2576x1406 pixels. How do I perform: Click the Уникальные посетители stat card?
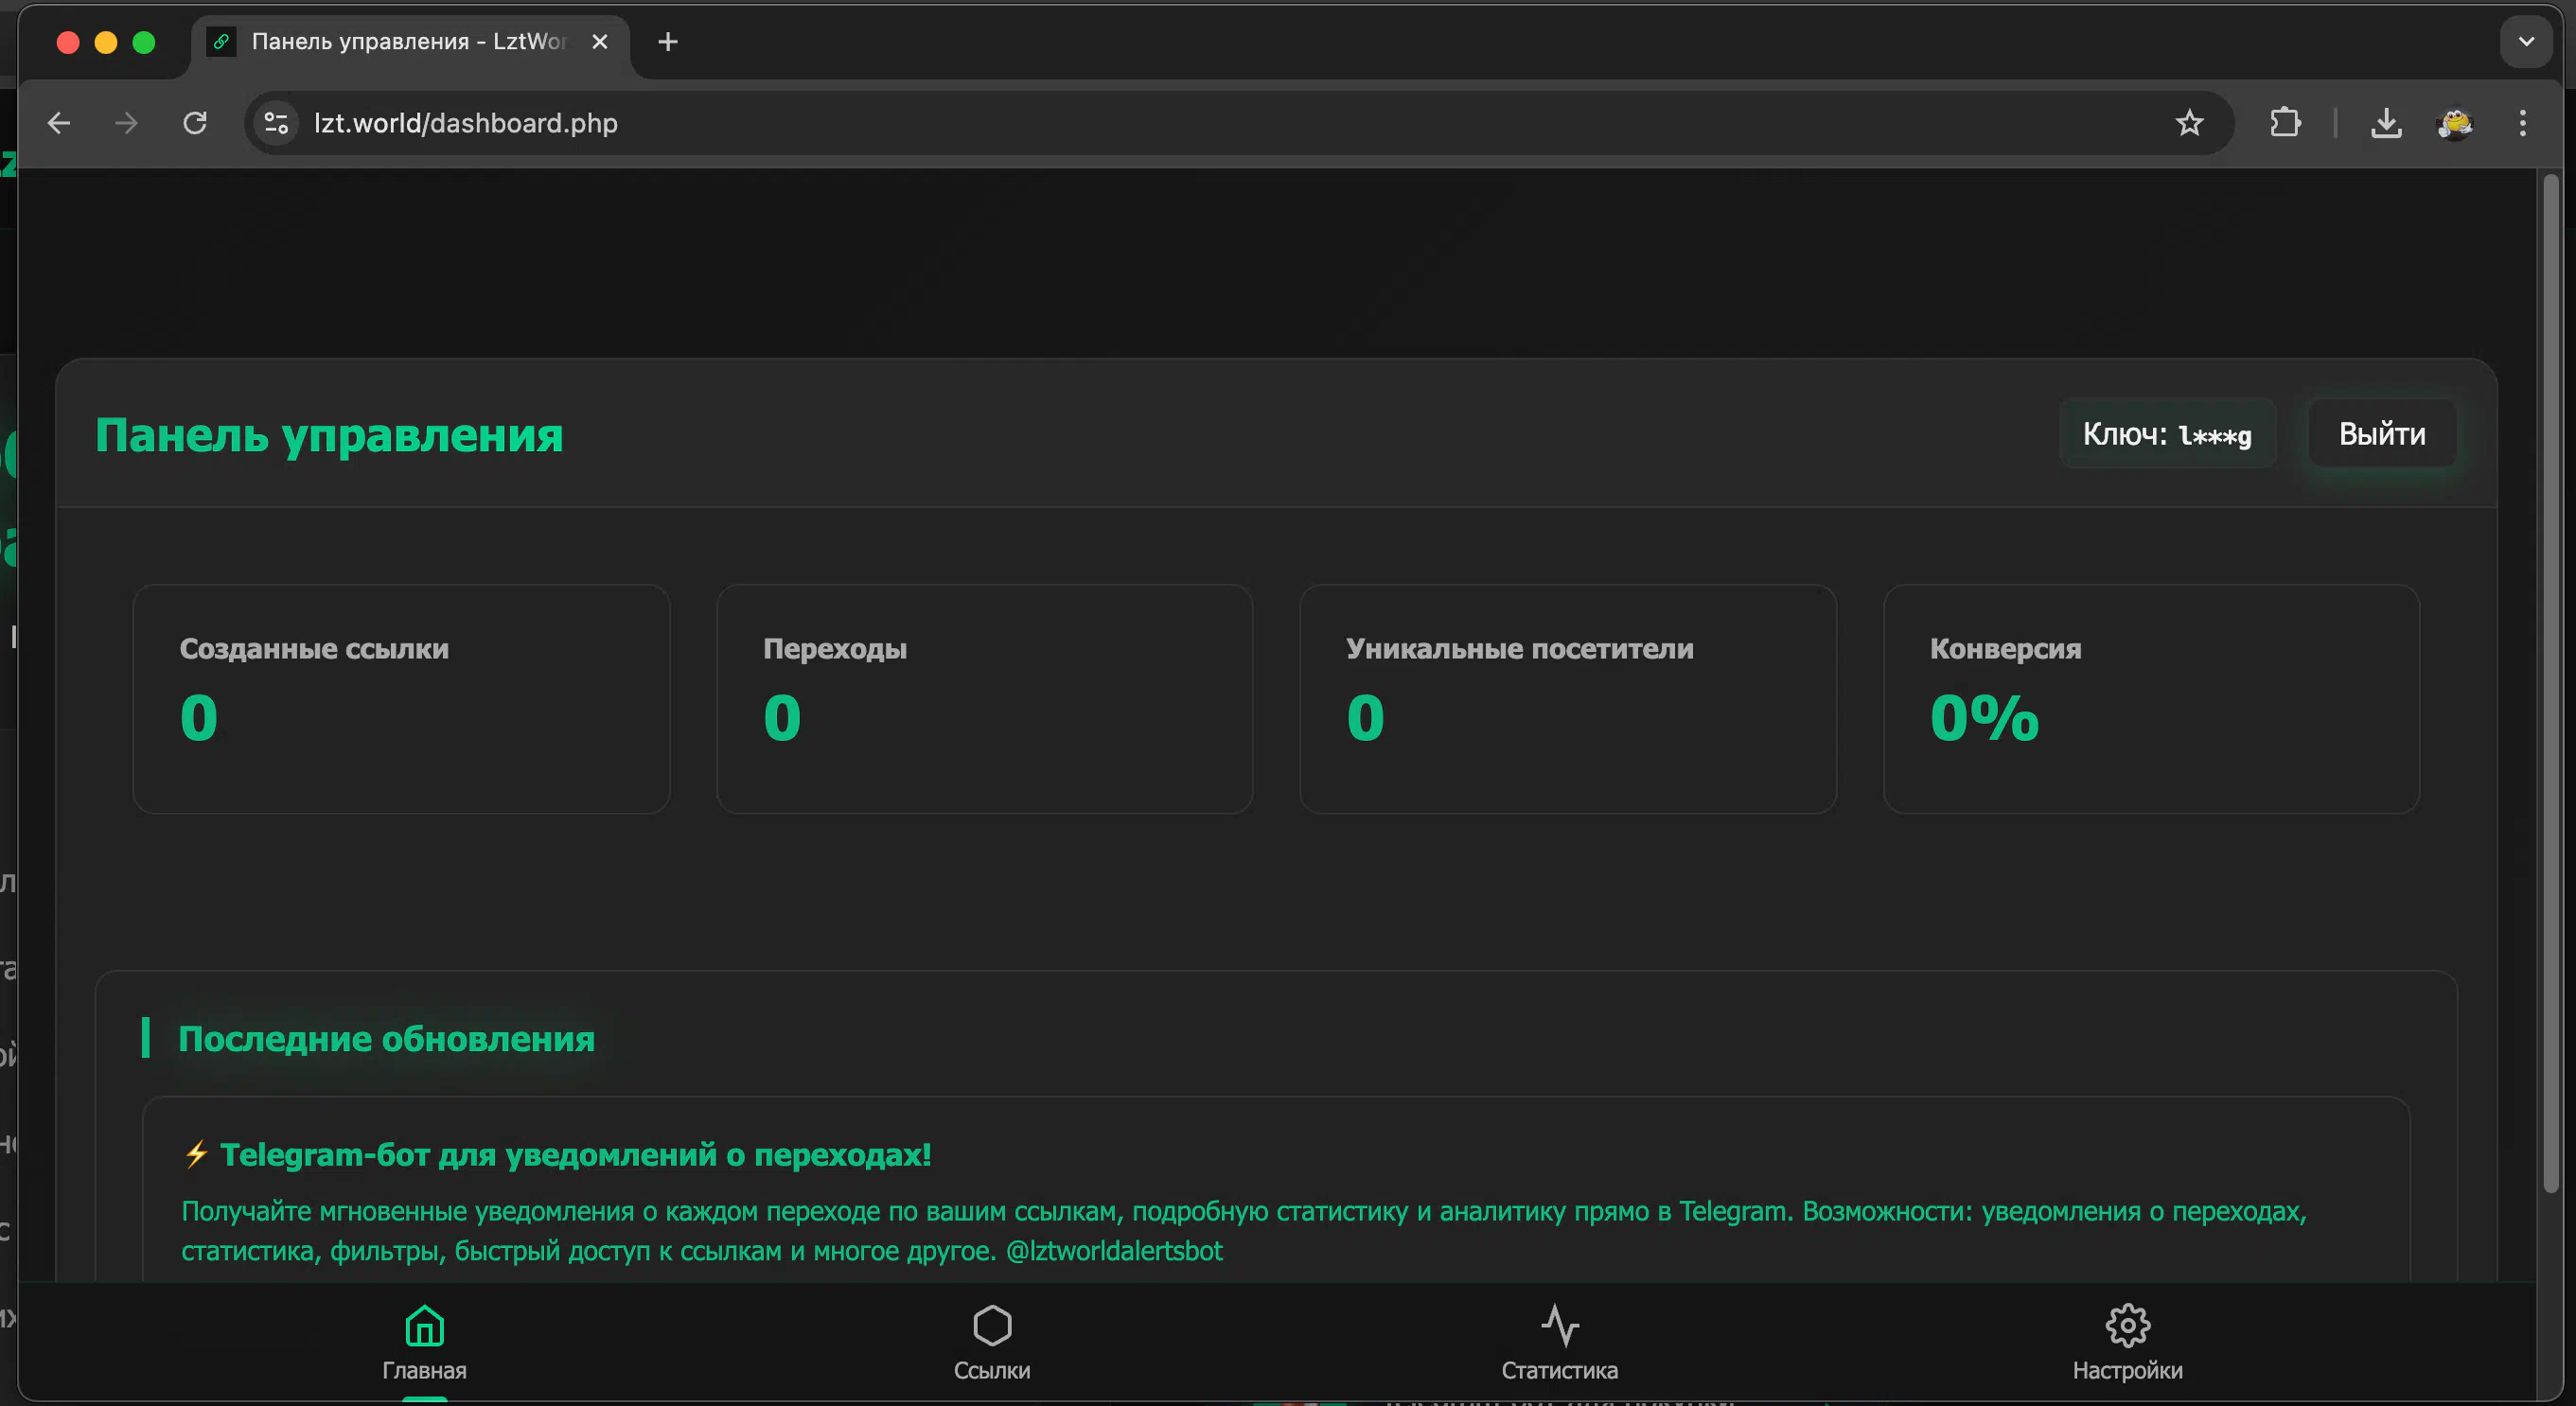pyautogui.click(x=1567, y=699)
